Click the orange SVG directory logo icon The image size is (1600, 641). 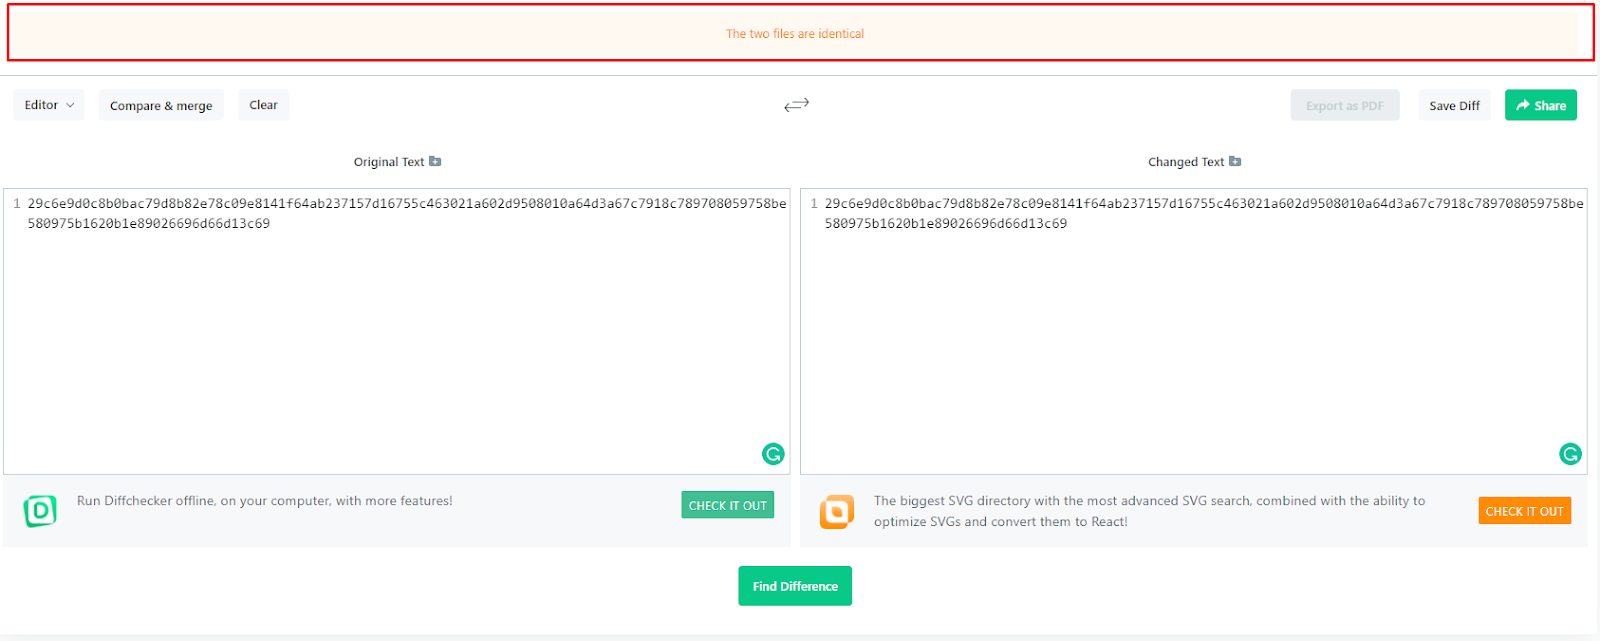point(837,511)
